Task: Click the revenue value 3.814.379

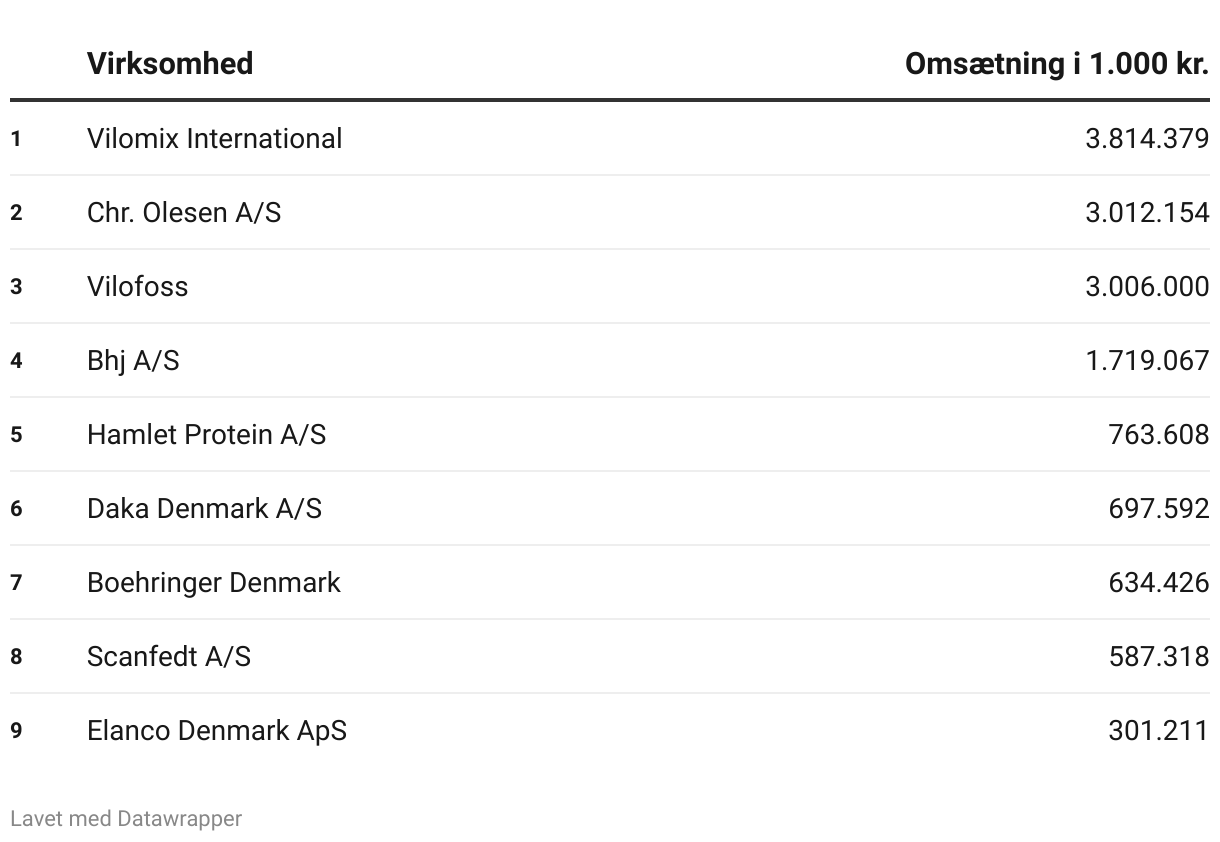Action: 1146,138
